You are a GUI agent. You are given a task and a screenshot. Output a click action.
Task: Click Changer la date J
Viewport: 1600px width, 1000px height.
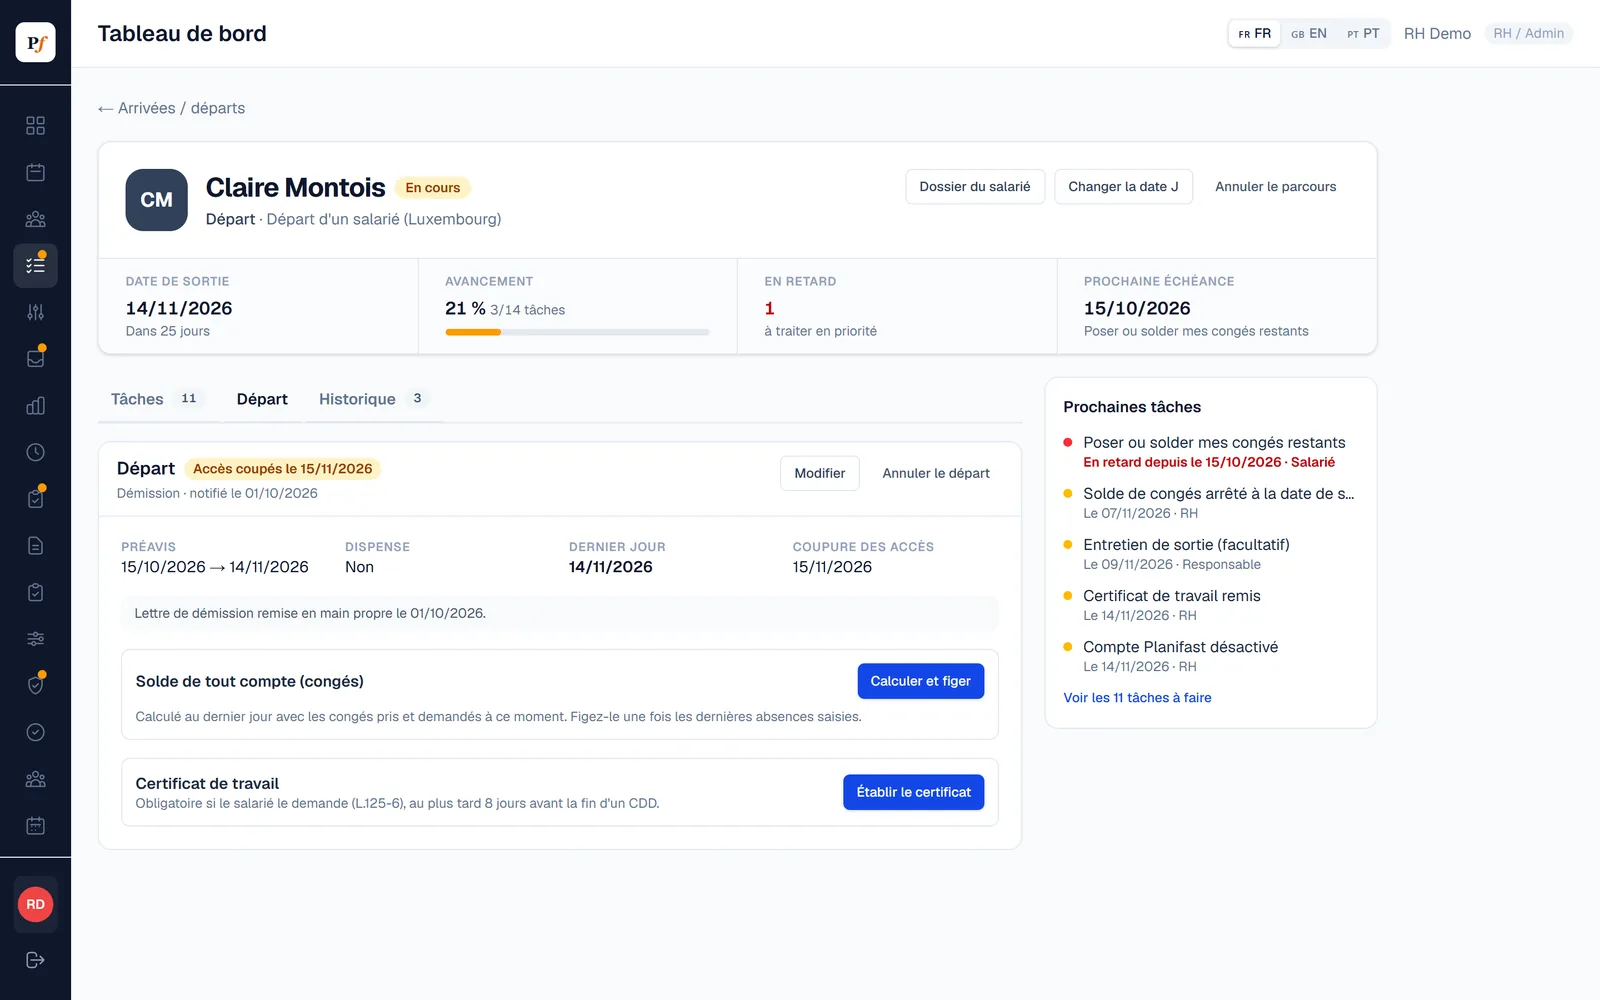click(1123, 187)
